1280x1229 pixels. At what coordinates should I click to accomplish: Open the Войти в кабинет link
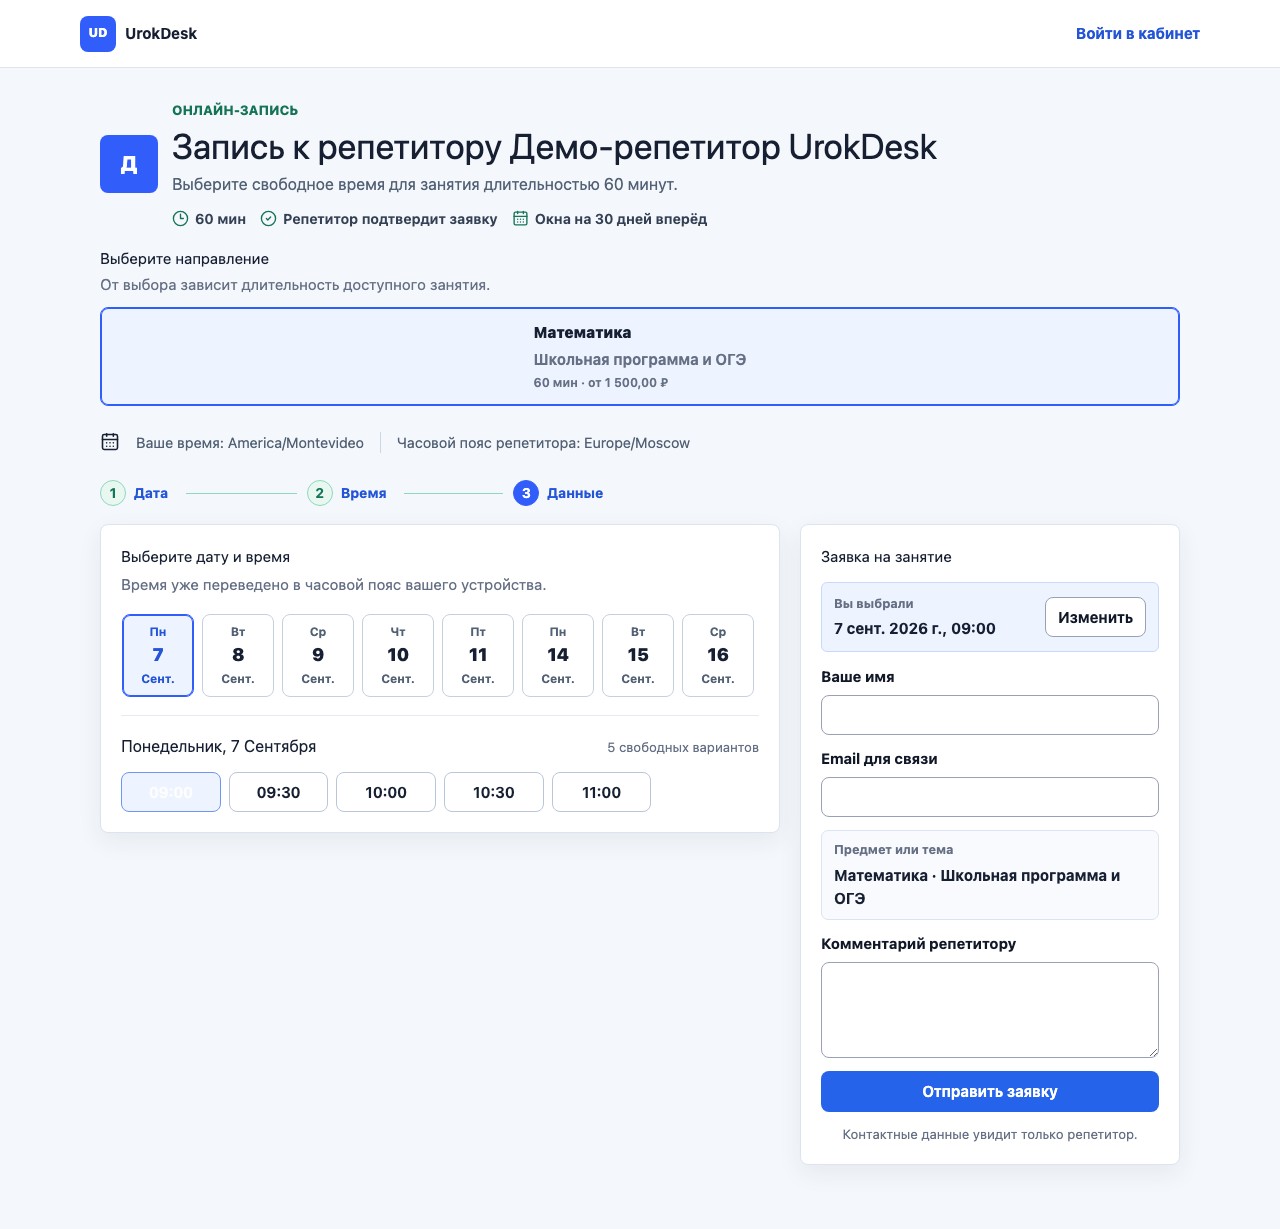point(1138,33)
